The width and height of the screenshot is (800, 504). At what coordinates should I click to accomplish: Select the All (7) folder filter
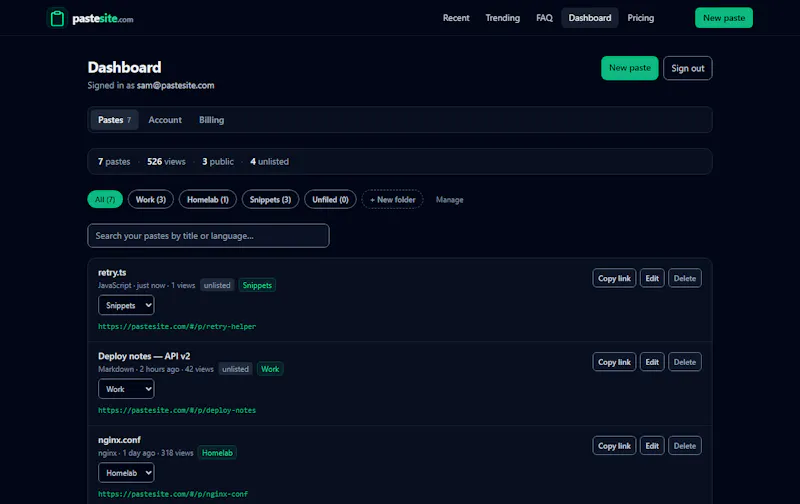coord(105,199)
